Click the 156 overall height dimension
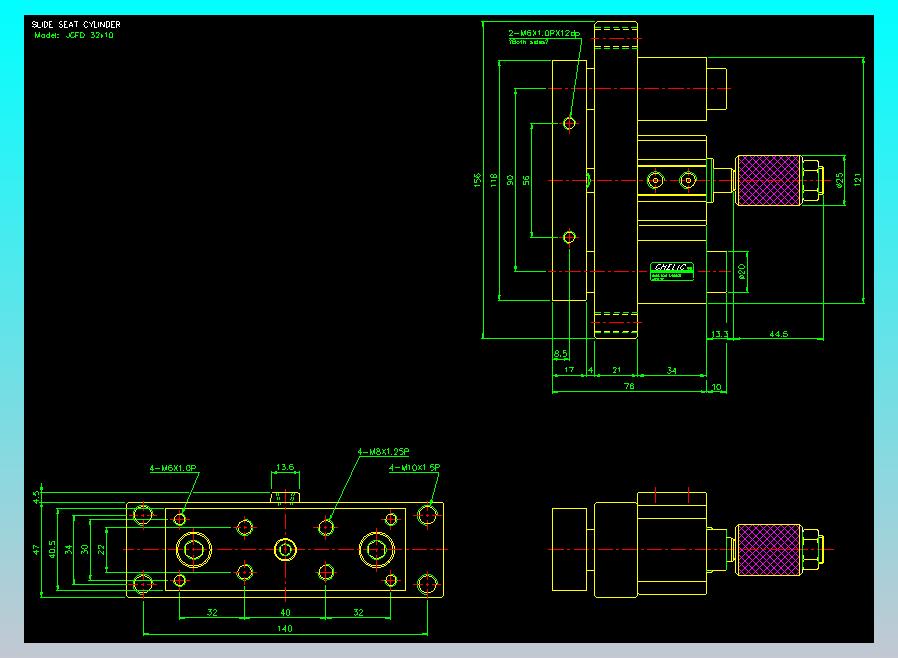Screen dimensions: 898x658 pos(477,180)
